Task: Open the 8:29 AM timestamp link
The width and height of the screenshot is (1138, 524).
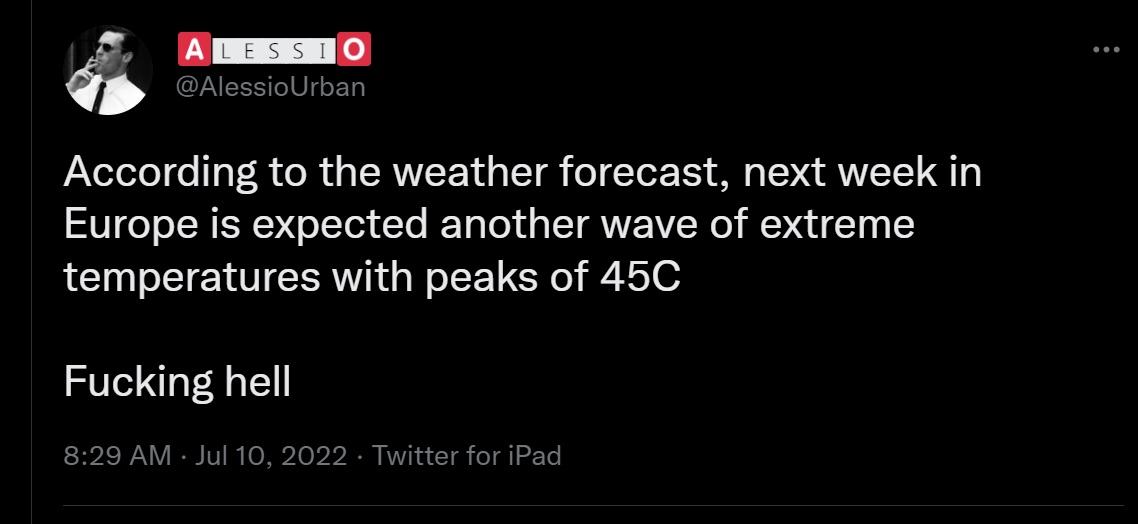Action: coord(117,456)
